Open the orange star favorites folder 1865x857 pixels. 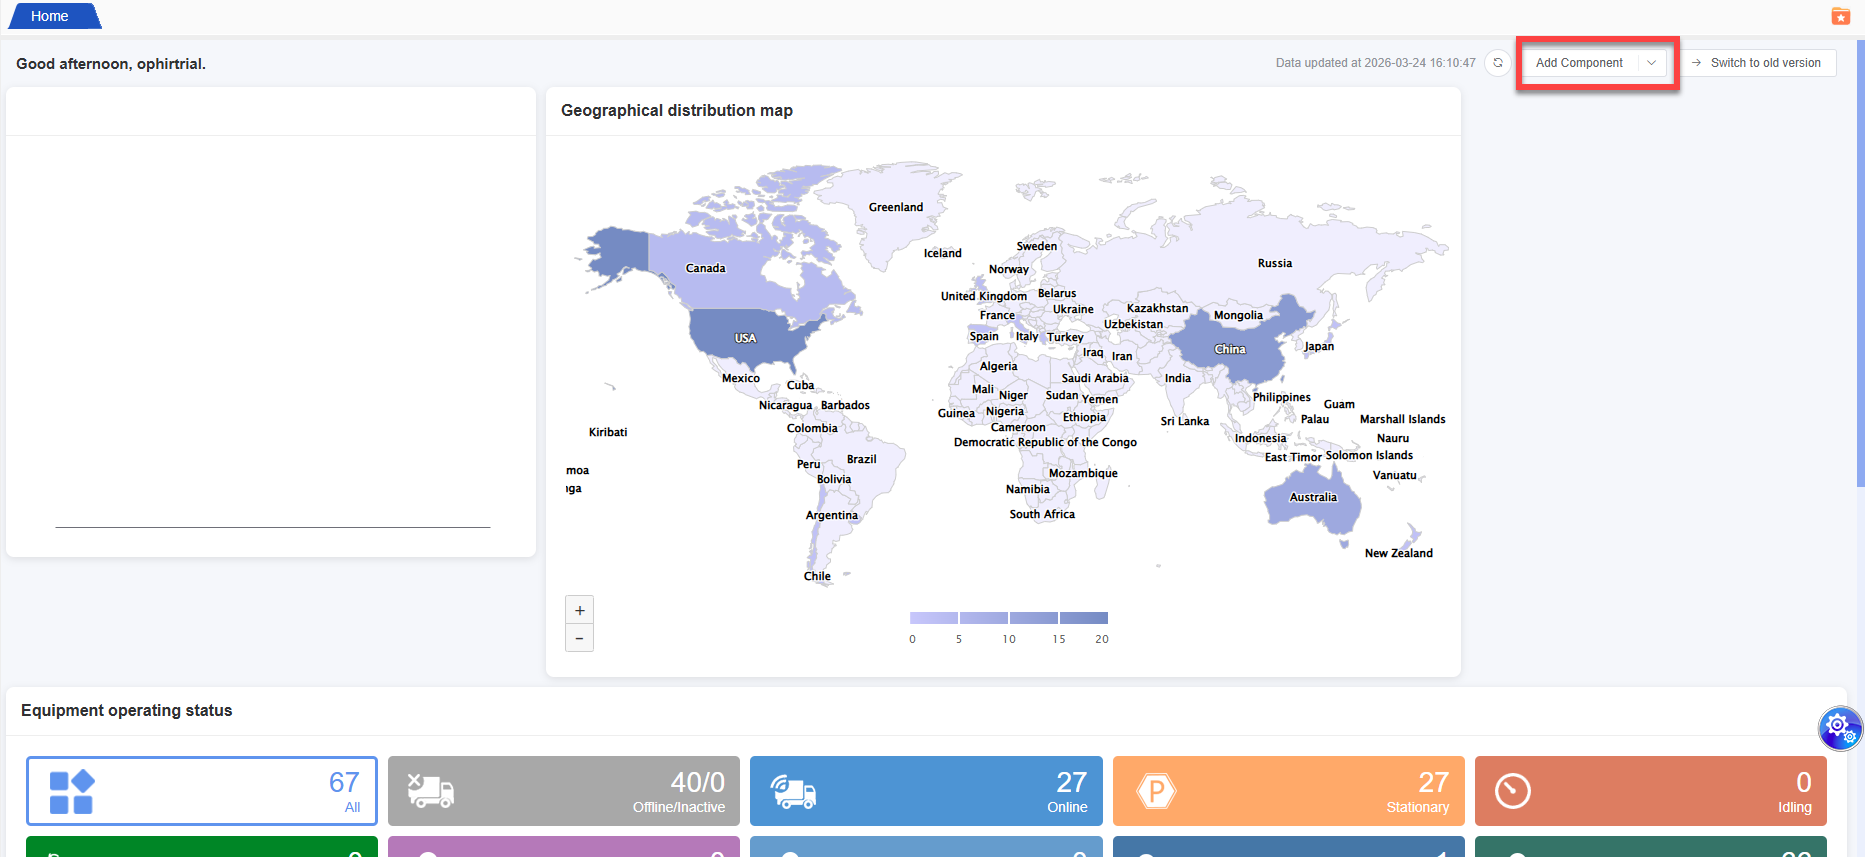[x=1840, y=16]
